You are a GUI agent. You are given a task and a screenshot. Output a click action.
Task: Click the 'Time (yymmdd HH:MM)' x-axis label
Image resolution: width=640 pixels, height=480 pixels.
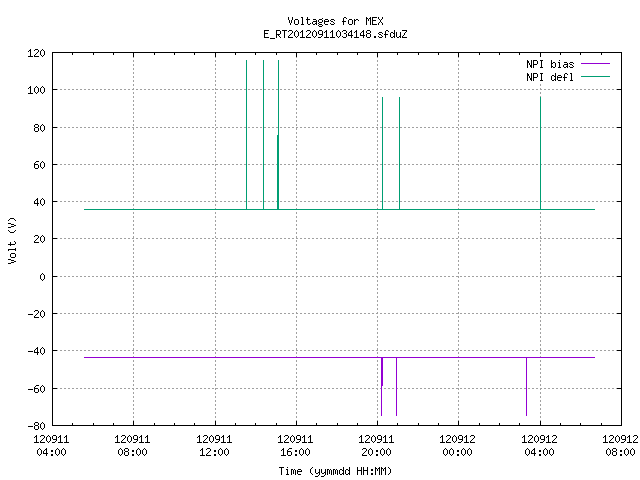tap(335, 471)
